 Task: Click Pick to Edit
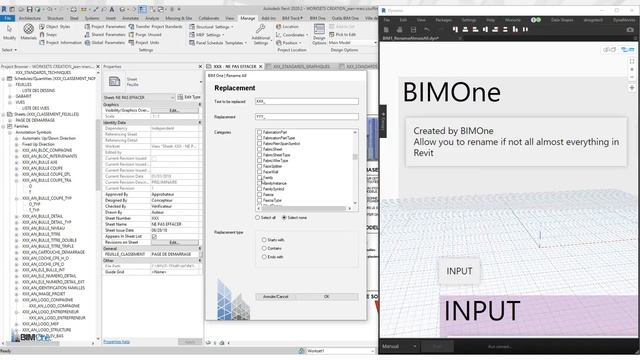click(x=342, y=35)
